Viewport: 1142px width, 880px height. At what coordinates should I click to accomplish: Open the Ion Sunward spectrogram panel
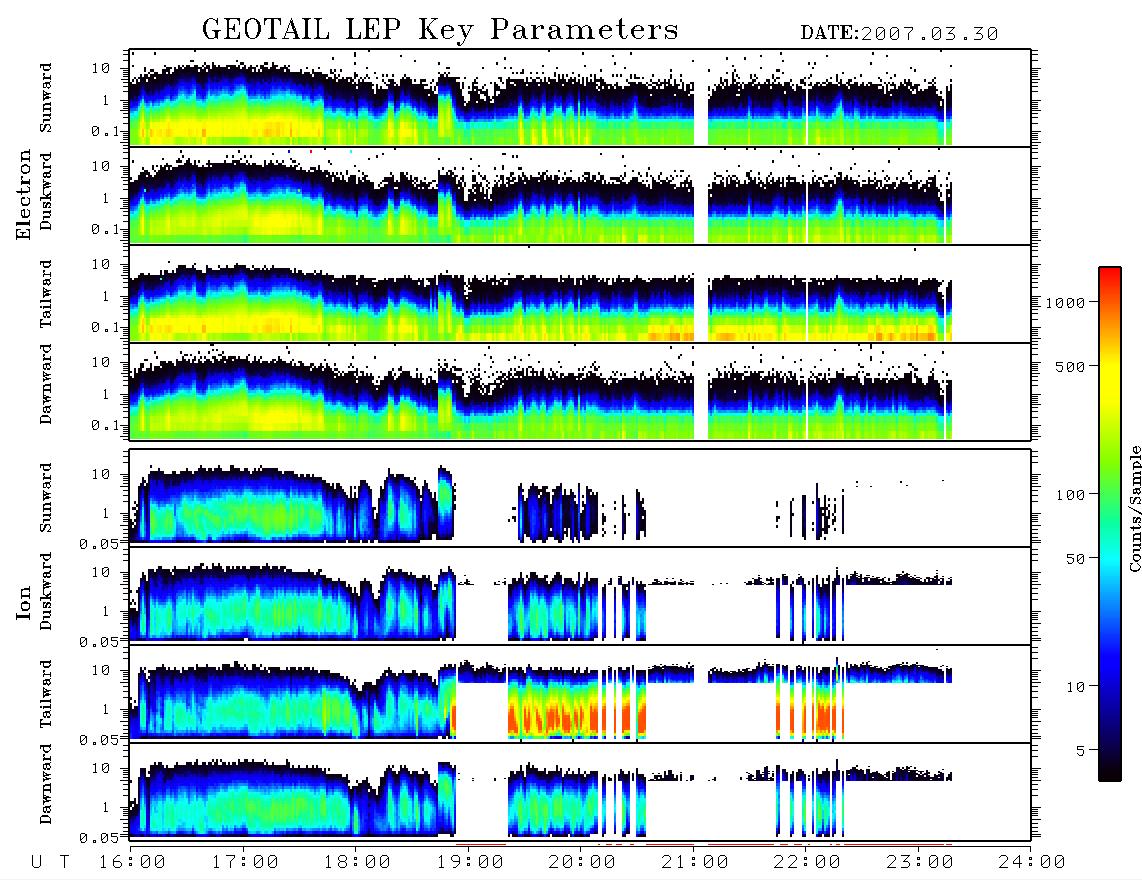pyautogui.click(x=580, y=498)
